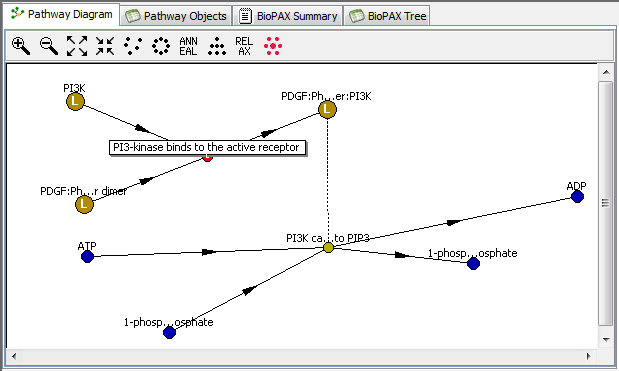Select the ADP molecule node
This screenshot has height=371, width=619.
(x=577, y=196)
